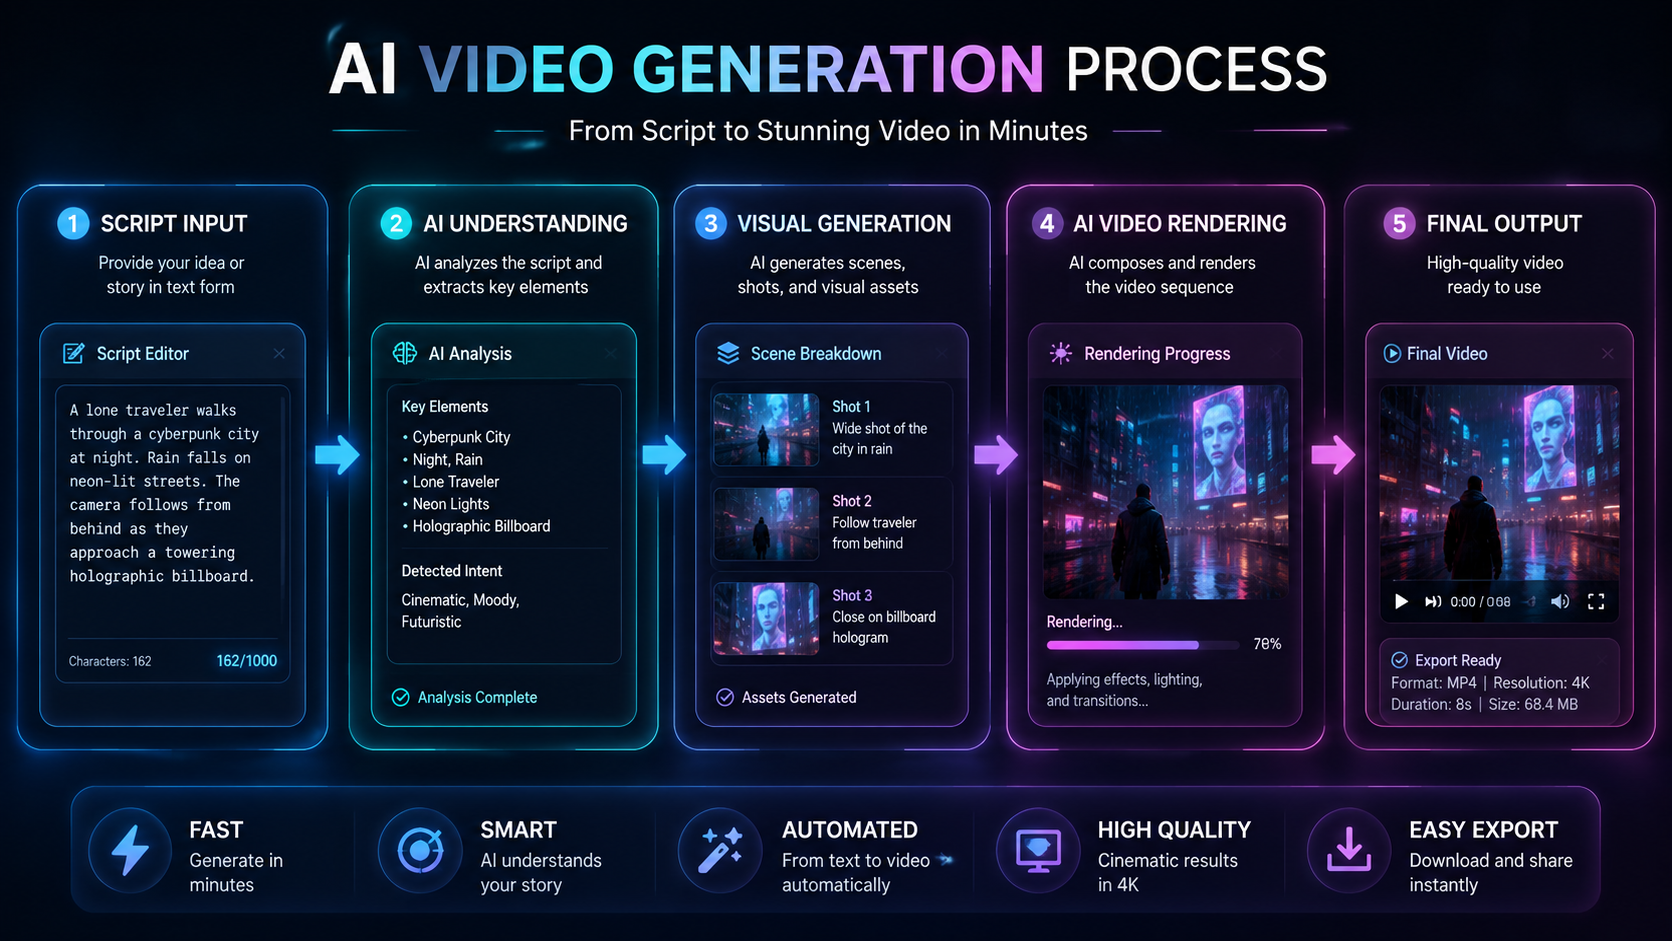Click the HIGH QUALITY monitor icon
1672x941 pixels.
click(1038, 851)
